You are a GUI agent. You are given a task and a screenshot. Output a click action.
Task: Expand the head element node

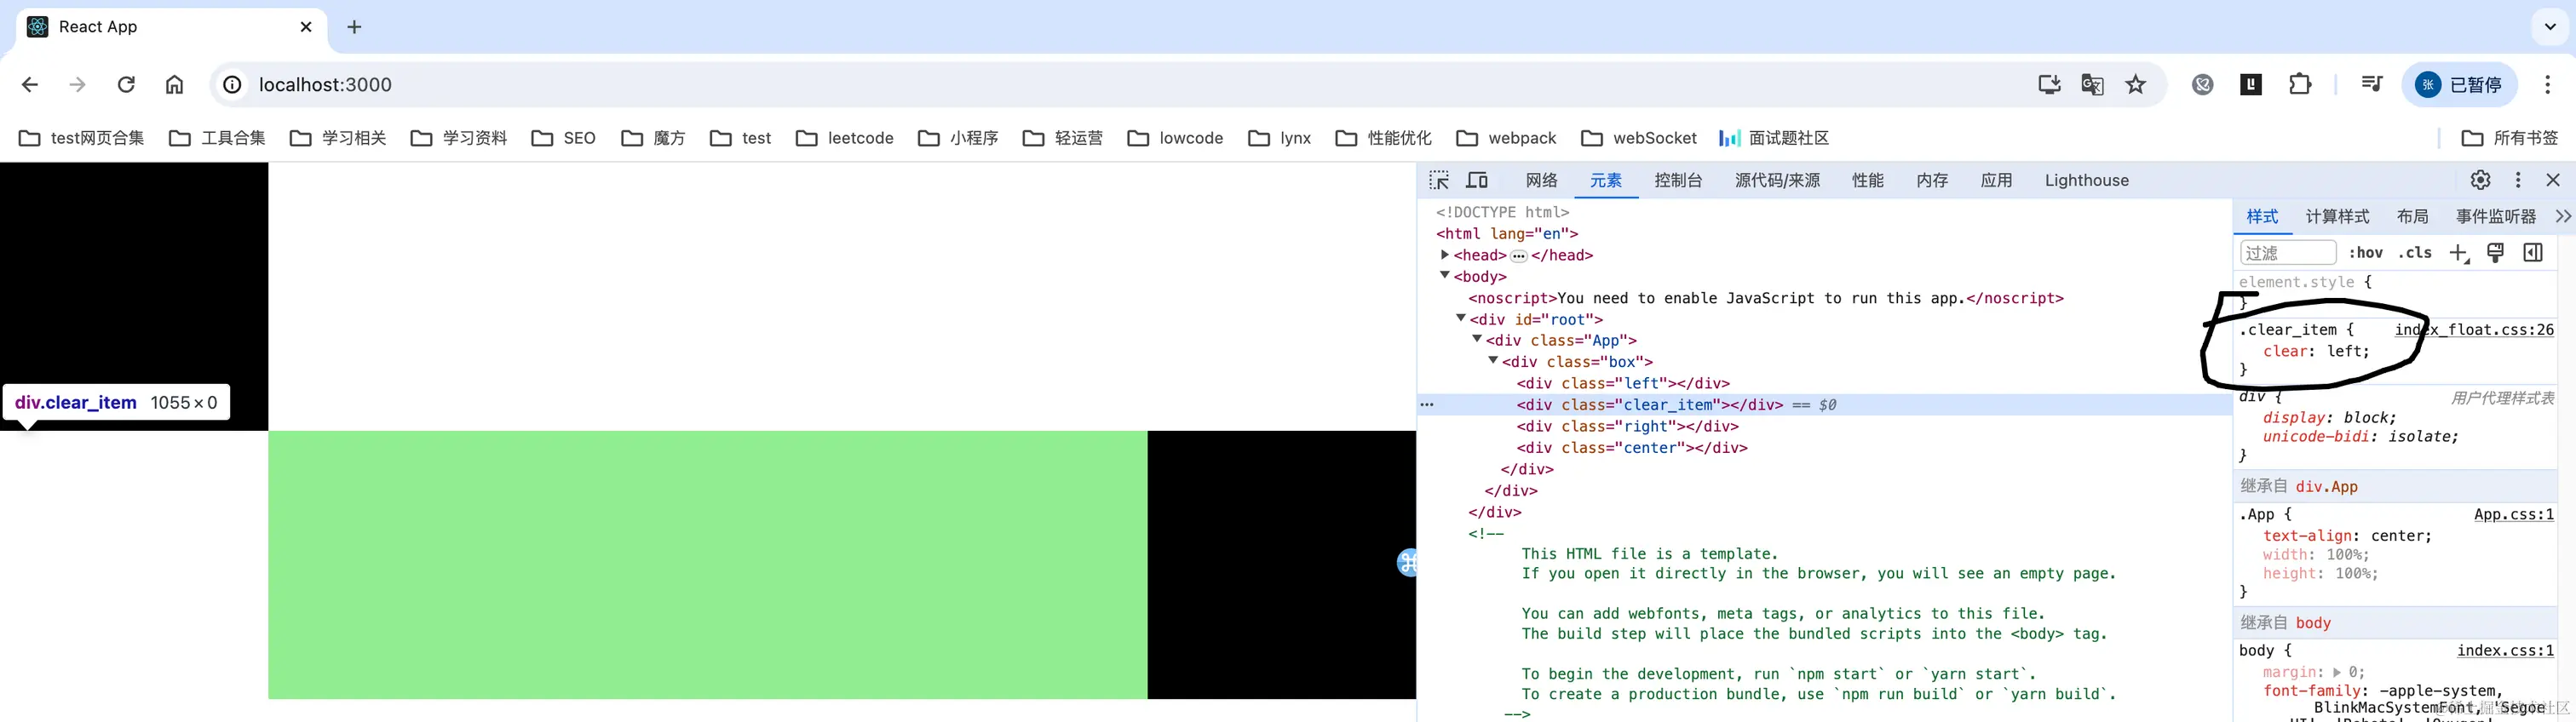(x=1445, y=255)
